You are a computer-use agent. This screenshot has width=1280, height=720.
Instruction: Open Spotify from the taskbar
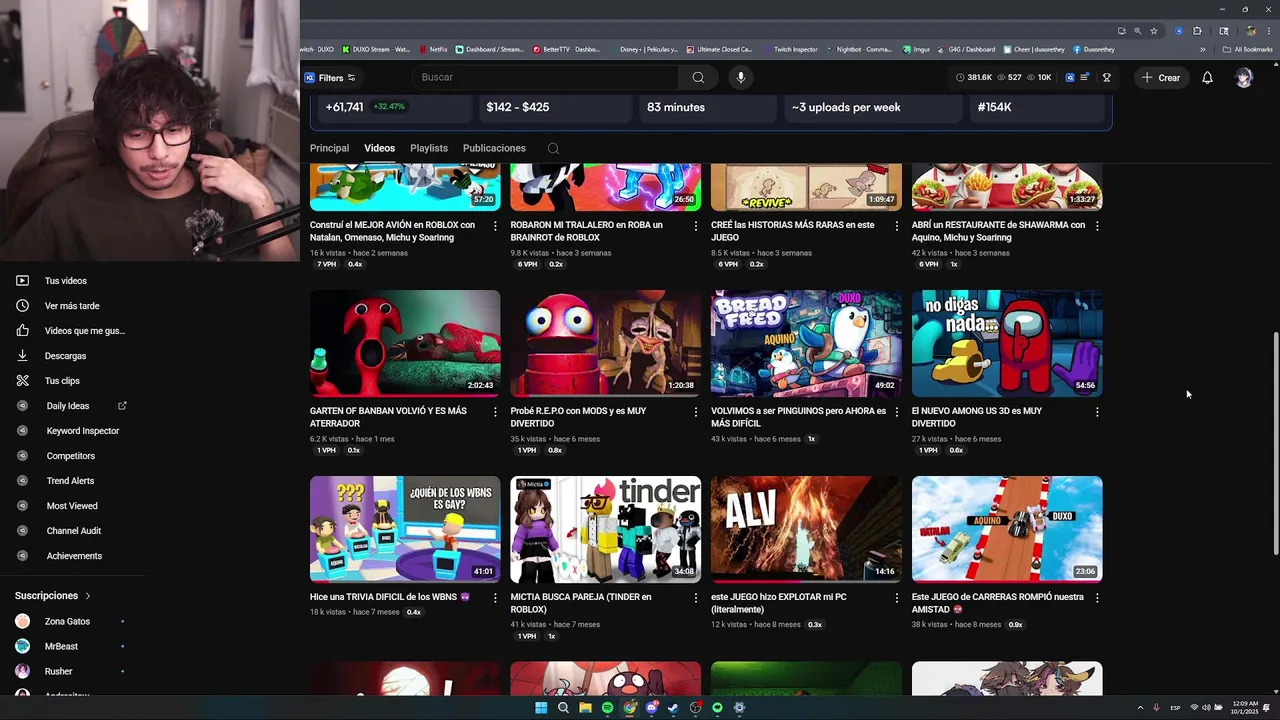607,708
